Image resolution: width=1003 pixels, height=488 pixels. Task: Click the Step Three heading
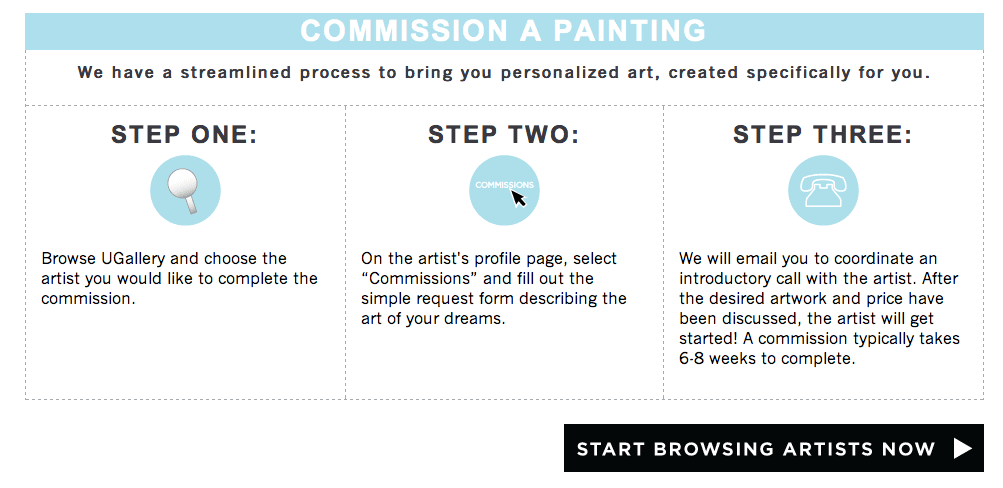(823, 135)
